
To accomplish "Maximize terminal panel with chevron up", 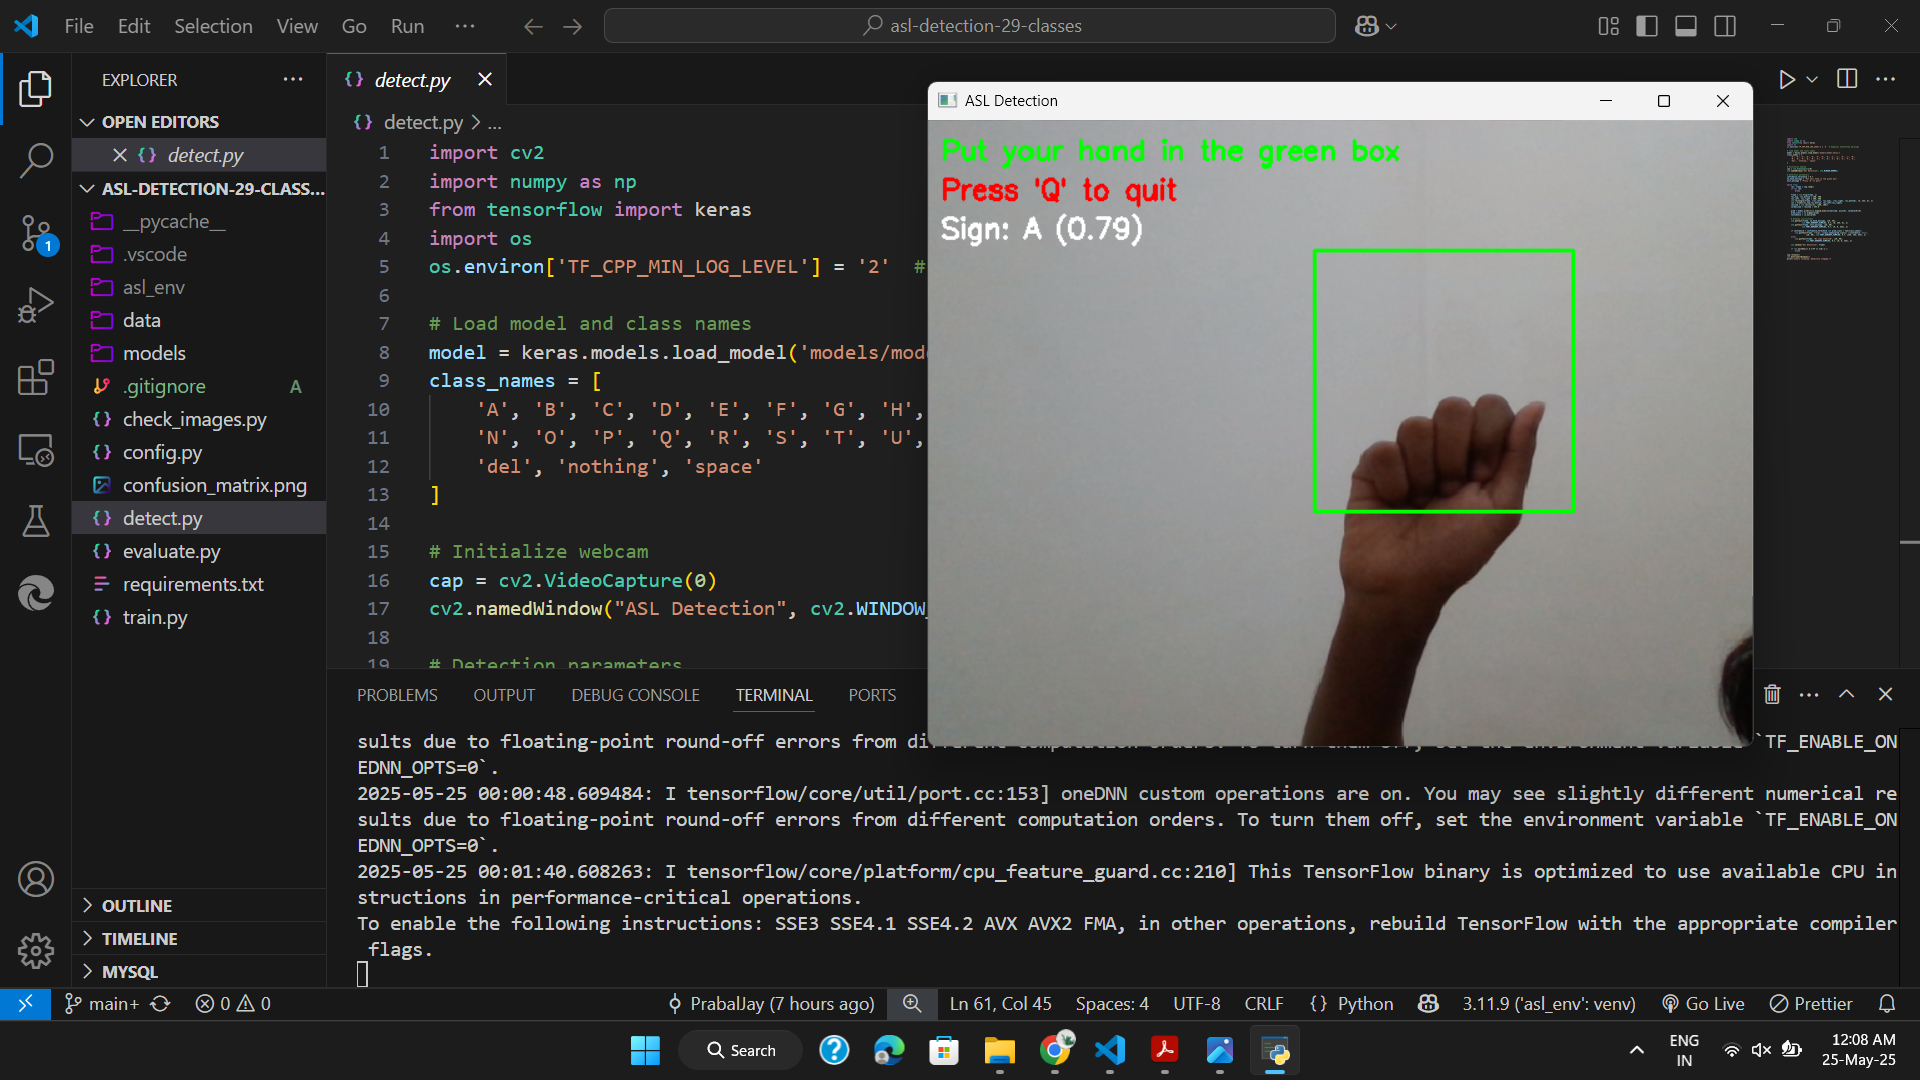I will [x=1846, y=694].
